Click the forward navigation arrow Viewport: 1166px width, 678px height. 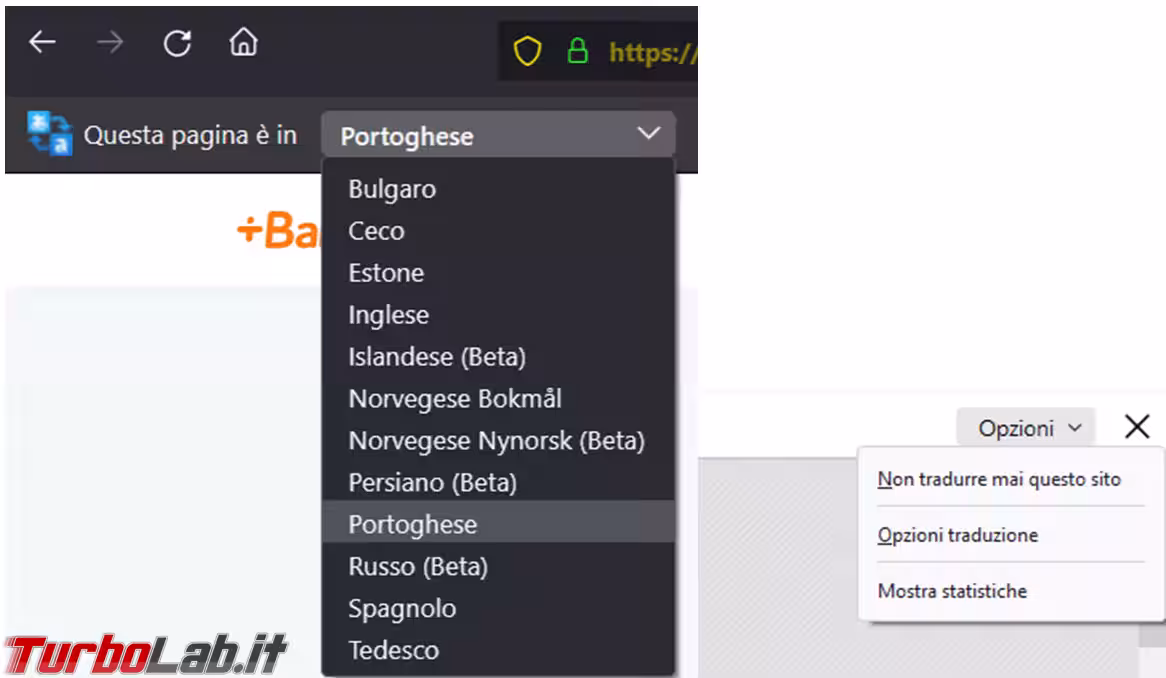click(x=110, y=43)
